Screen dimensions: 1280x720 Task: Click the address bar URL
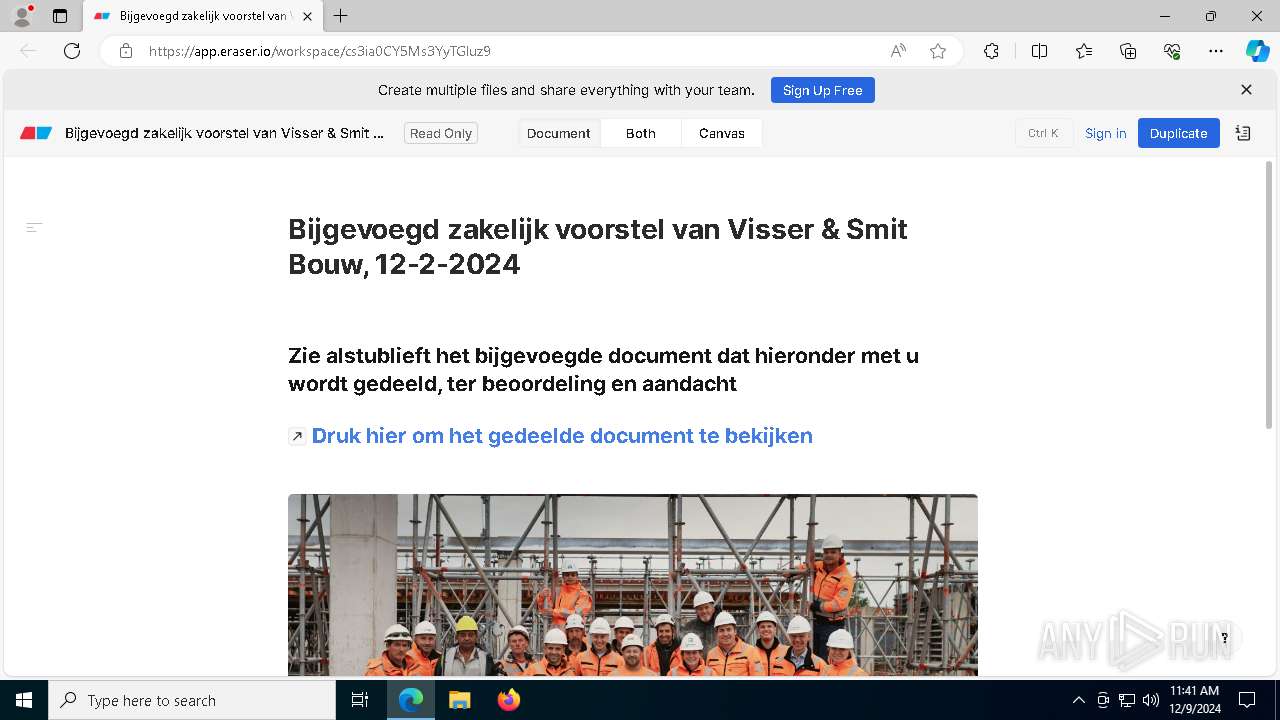(x=320, y=51)
